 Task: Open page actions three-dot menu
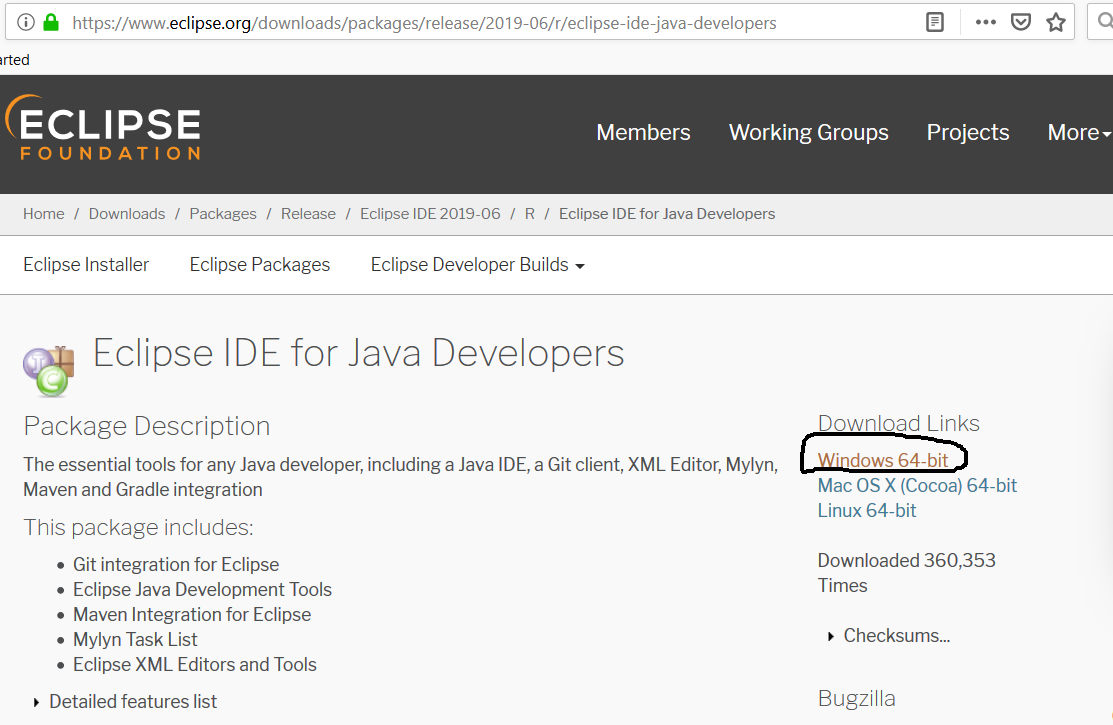[x=985, y=23]
